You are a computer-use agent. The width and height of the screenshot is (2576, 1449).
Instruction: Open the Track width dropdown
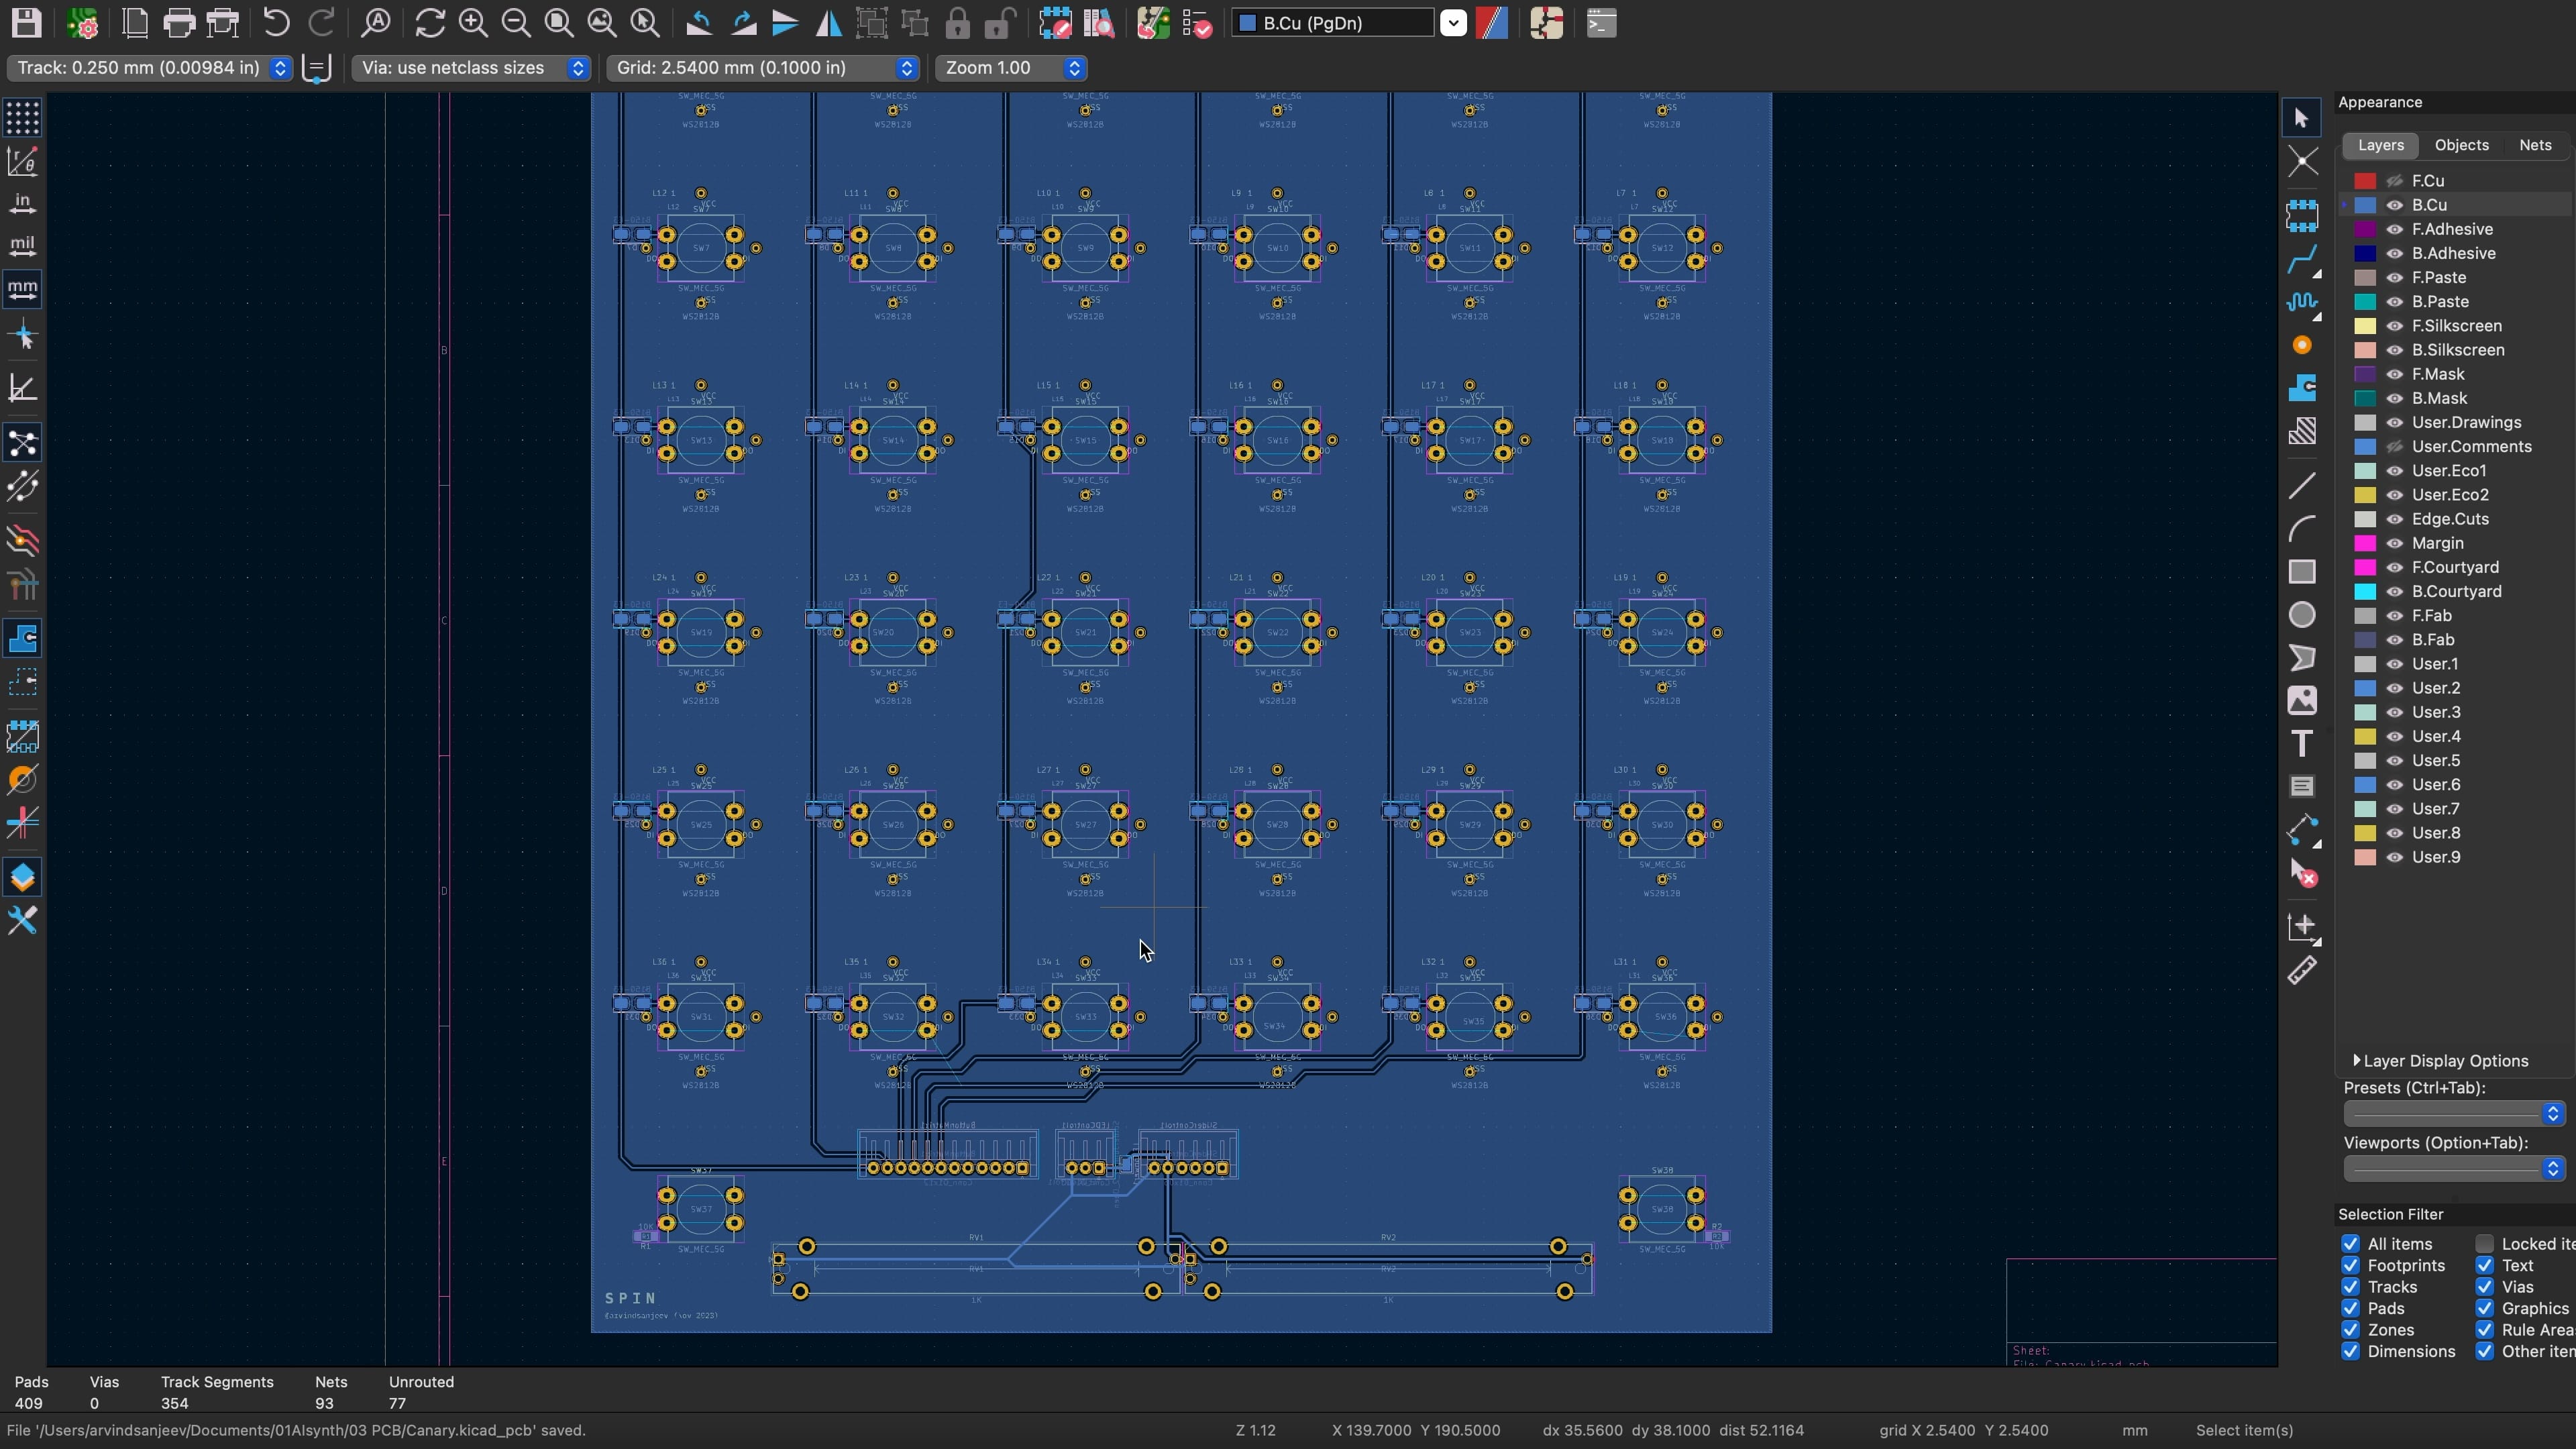[x=150, y=68]
